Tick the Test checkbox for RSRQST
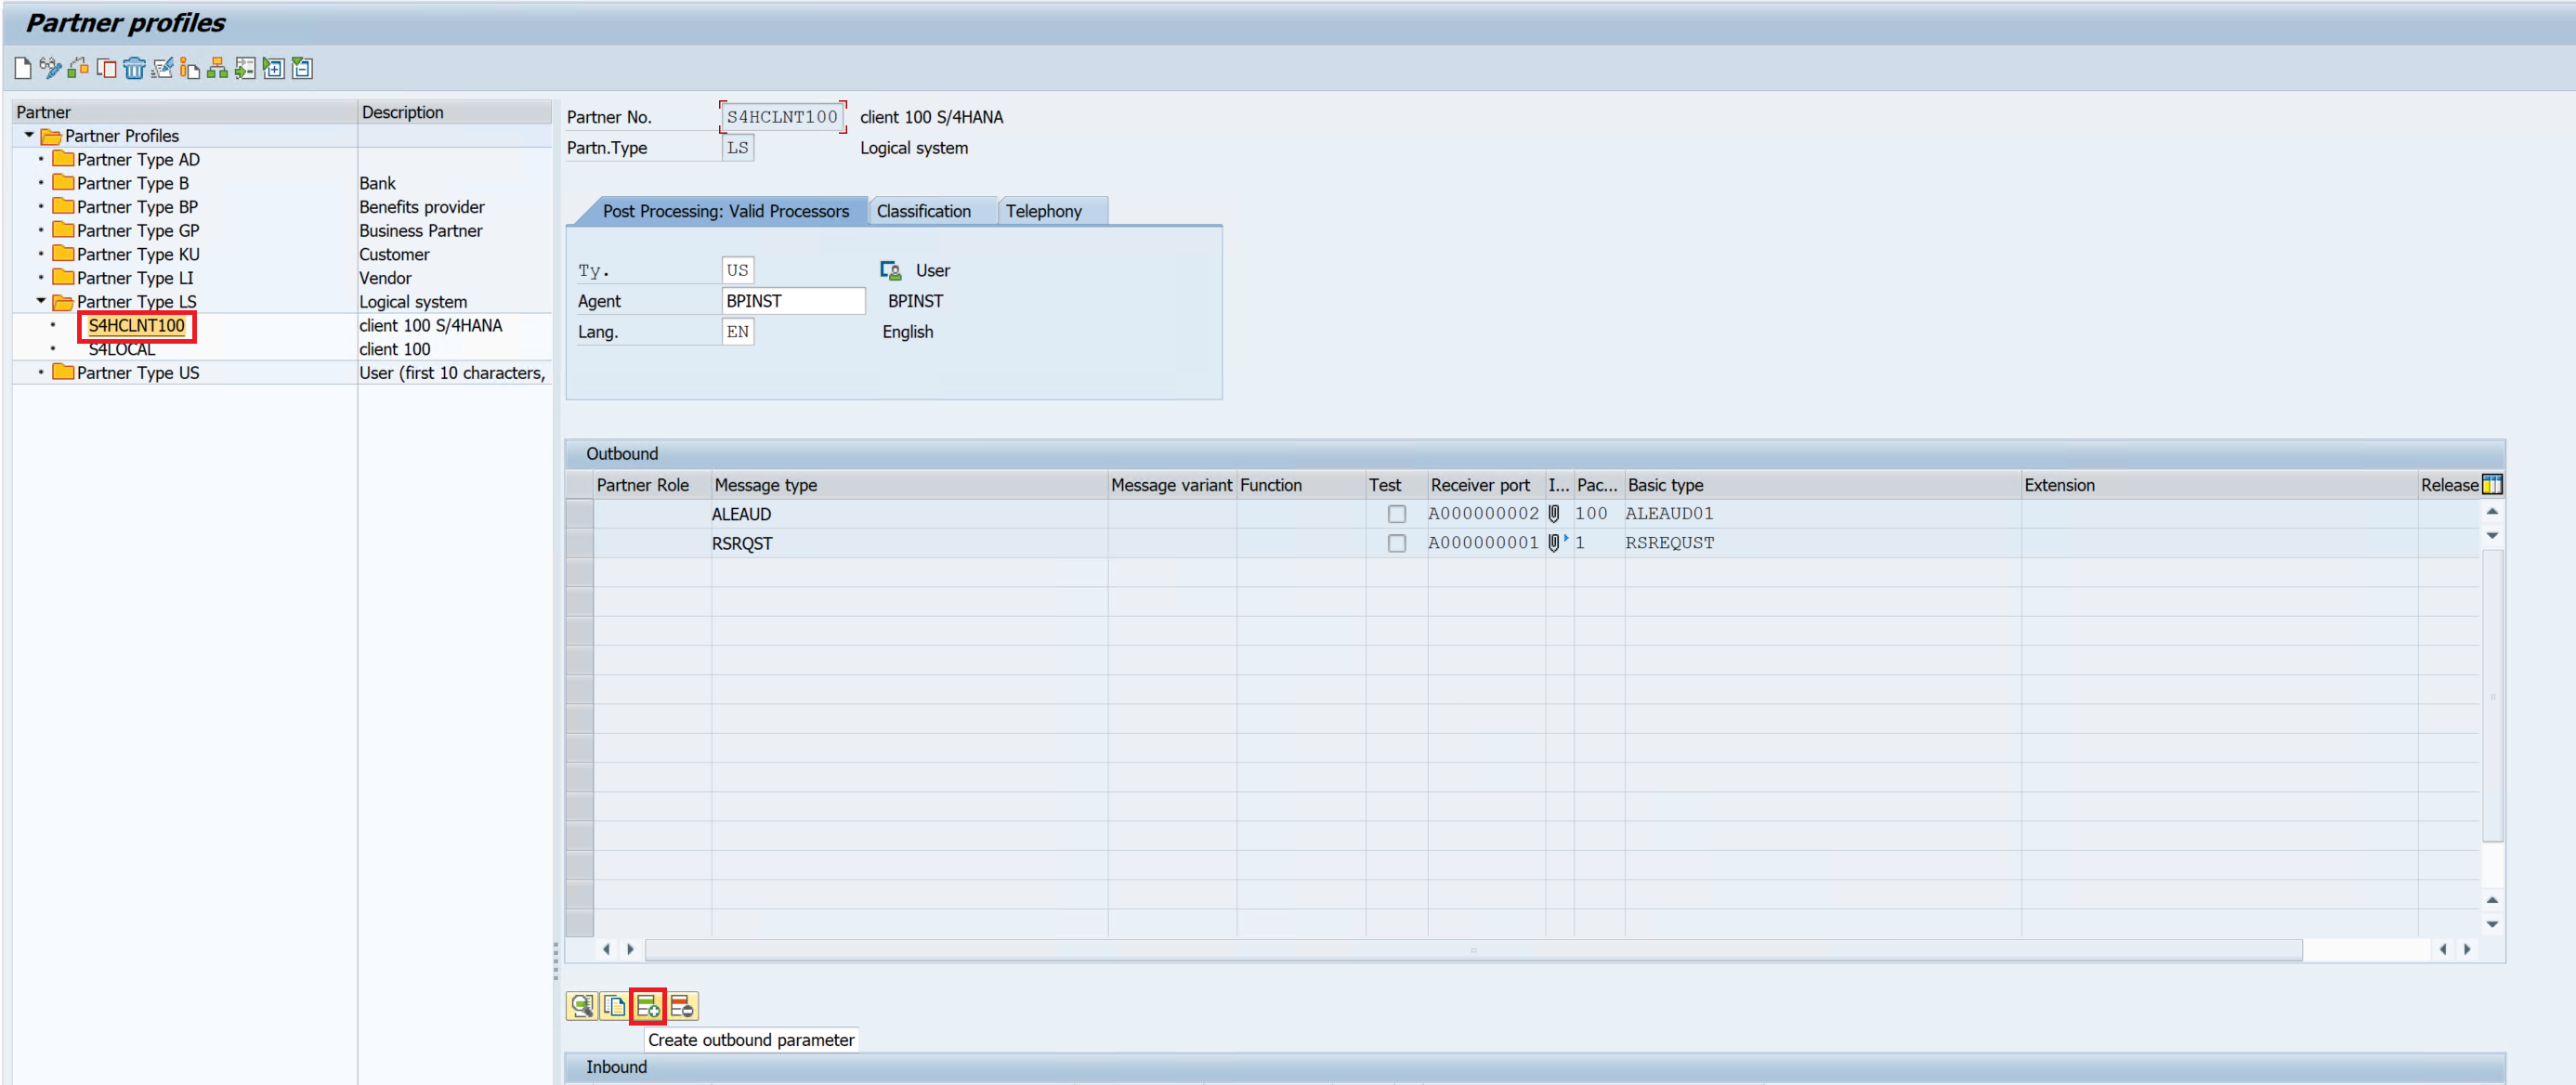Screen dimensions: 2576x1085 coord(1397,543)
